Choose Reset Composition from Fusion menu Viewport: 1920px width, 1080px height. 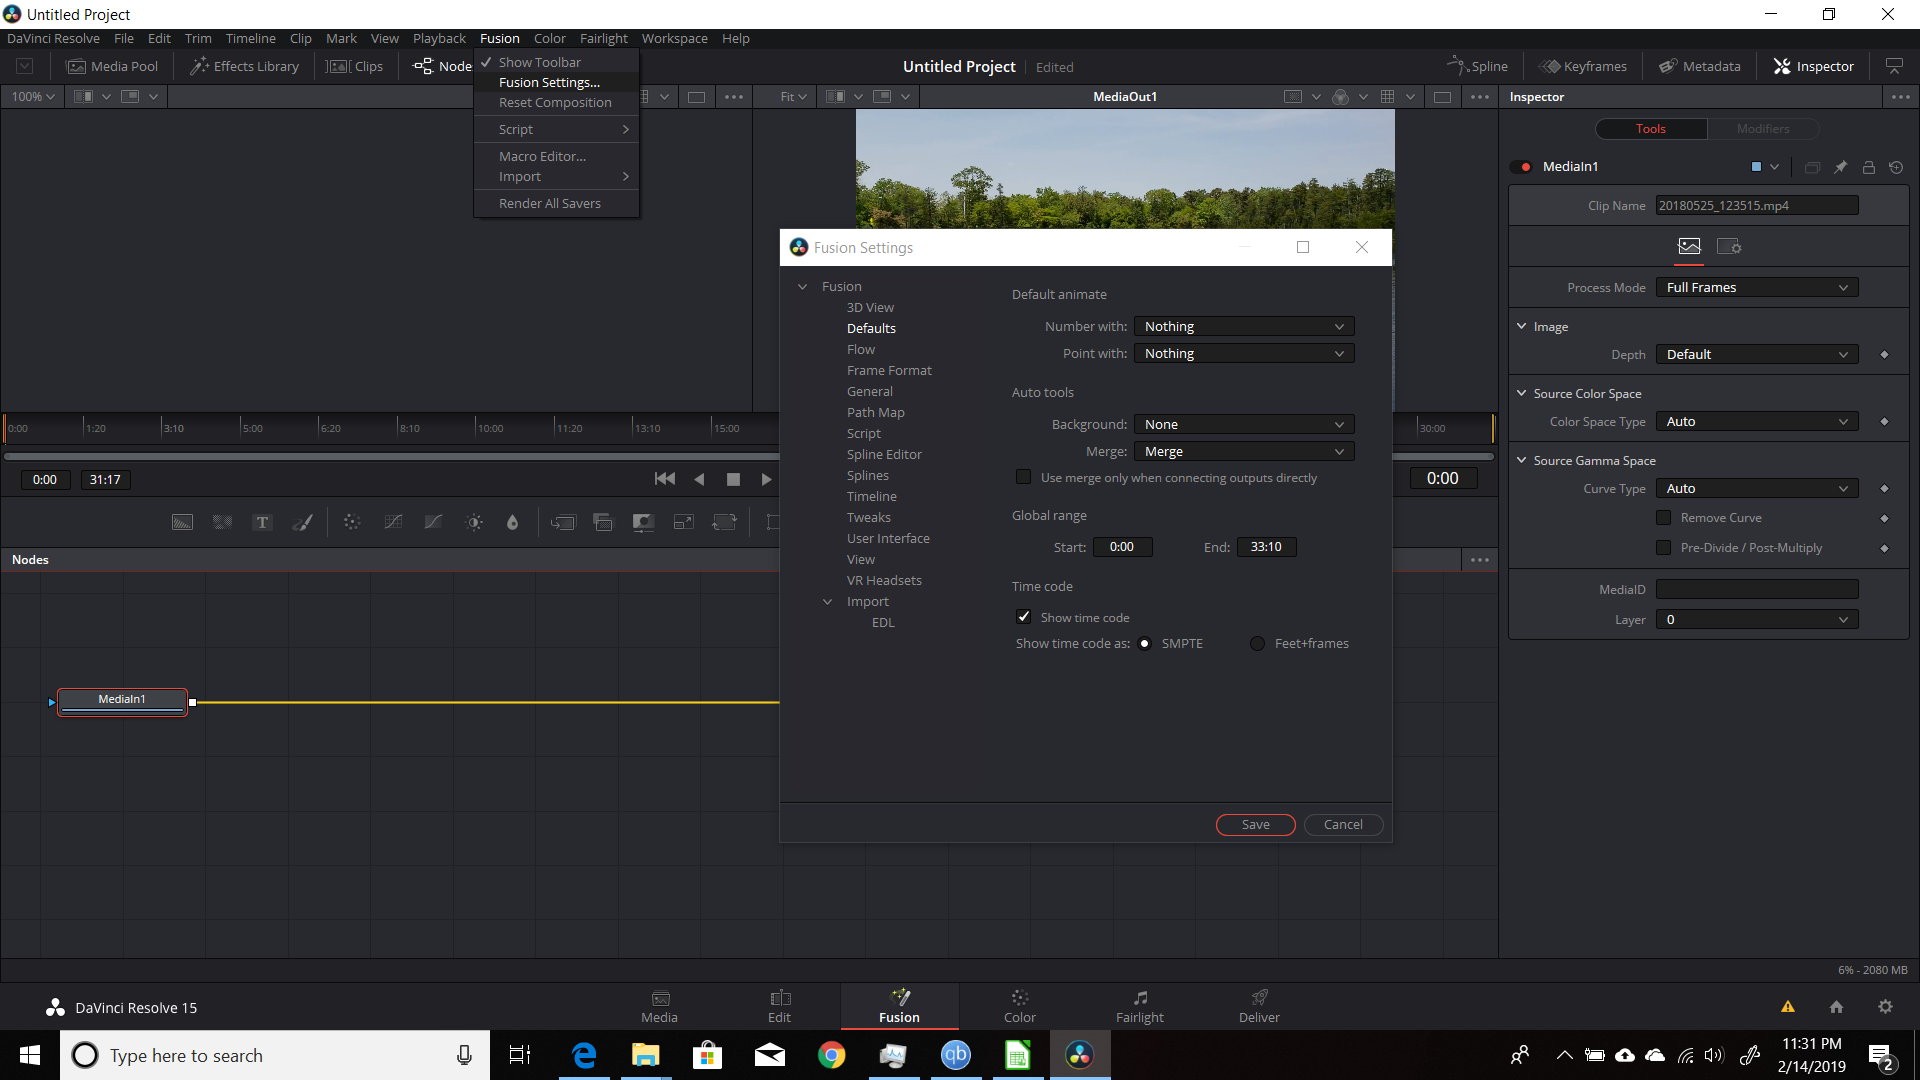pos(555,103)
